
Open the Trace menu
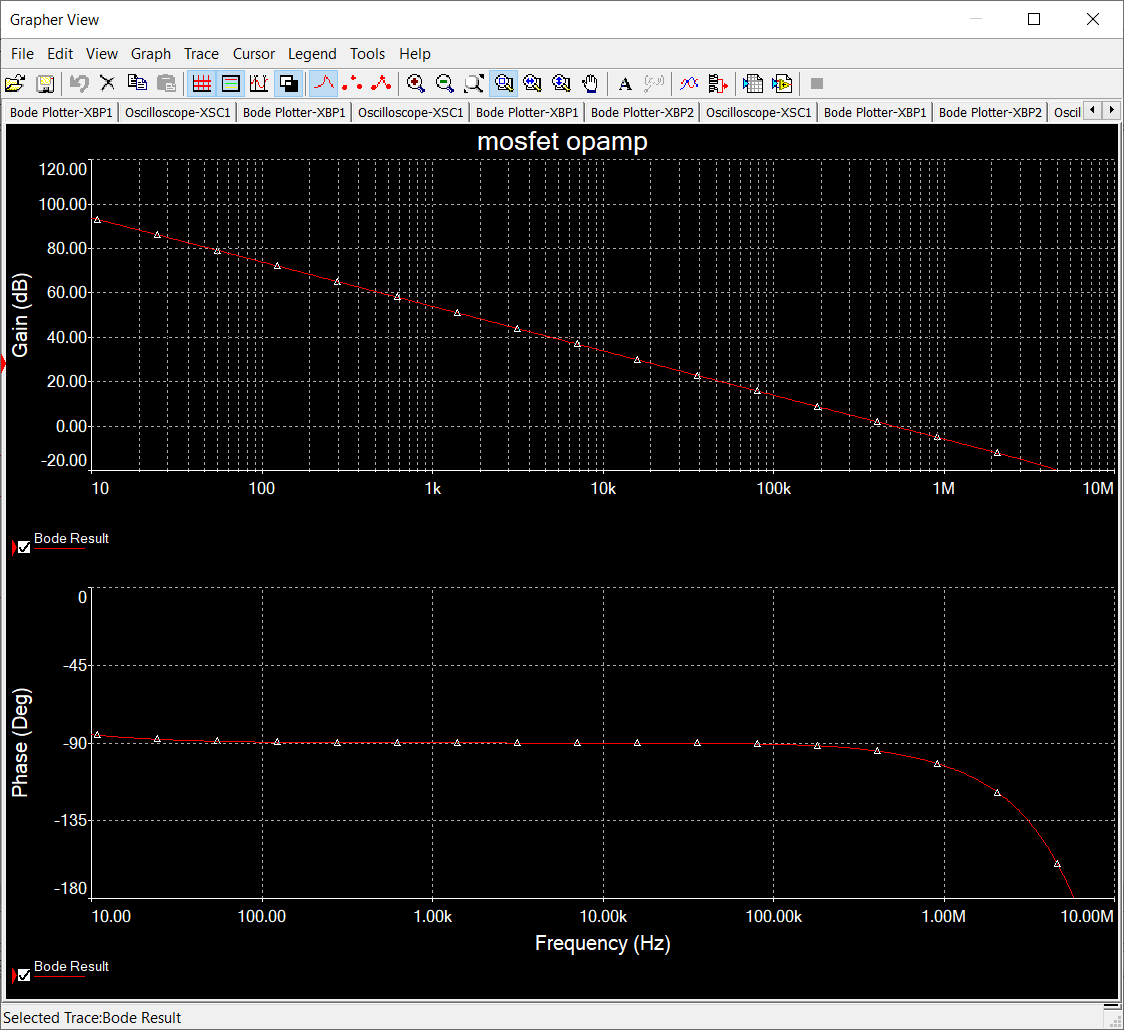201,54
